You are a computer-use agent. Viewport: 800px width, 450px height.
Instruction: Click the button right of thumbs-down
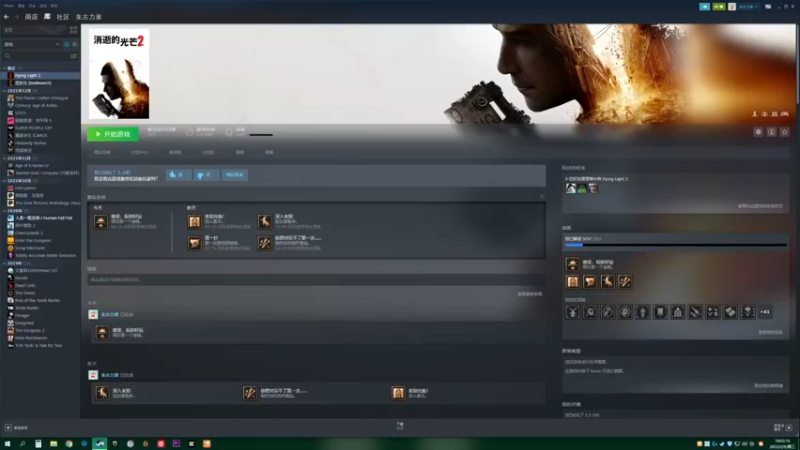(235, 174)
